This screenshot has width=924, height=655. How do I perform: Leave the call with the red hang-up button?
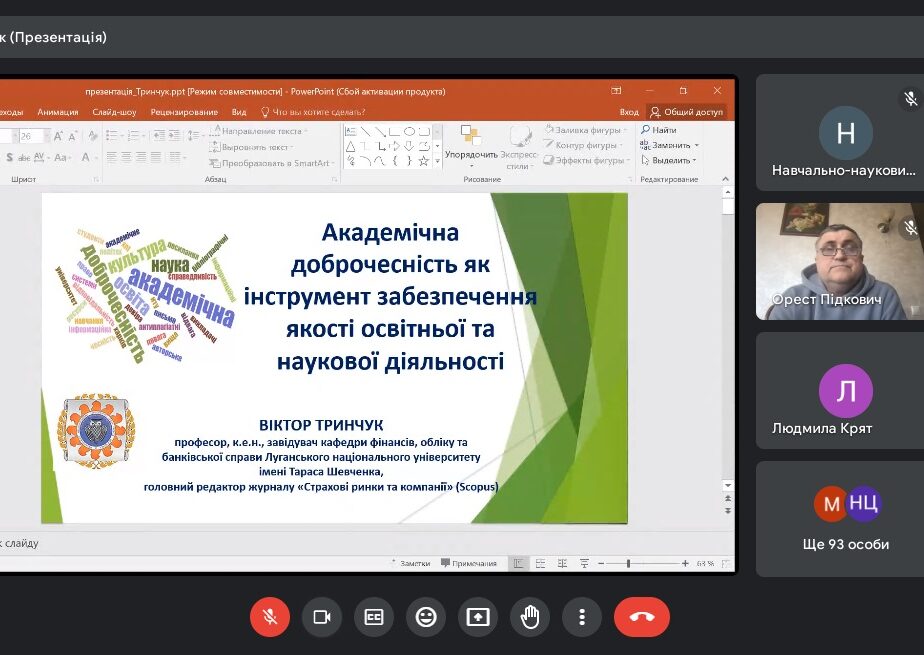click(x=642, y=617)
